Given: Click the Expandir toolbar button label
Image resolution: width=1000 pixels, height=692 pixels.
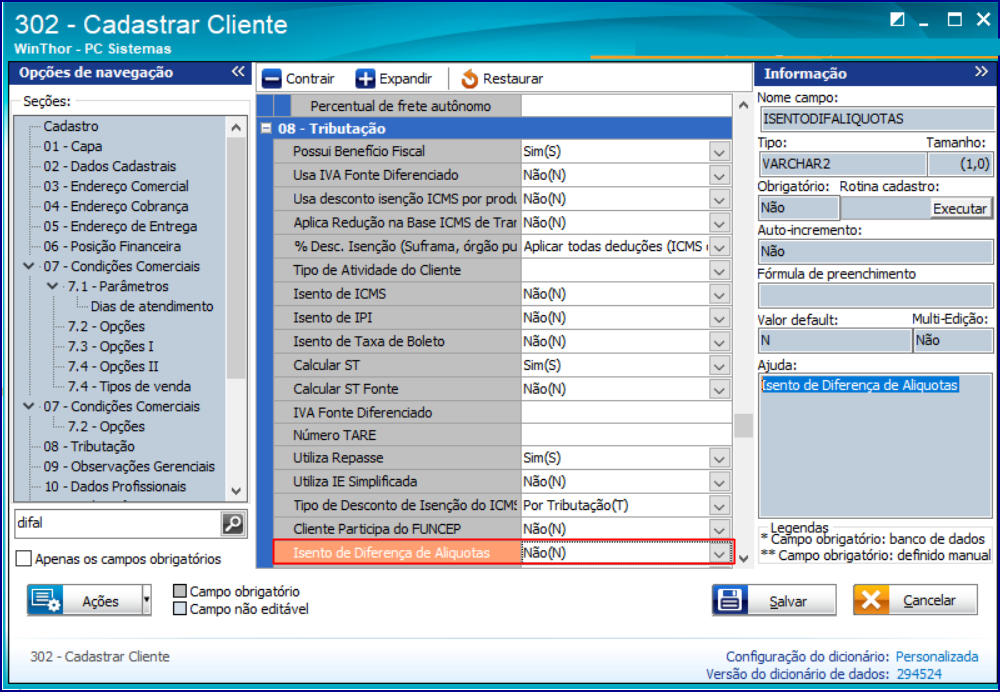Looking at the screenshot, I should (x=406, y=79).
